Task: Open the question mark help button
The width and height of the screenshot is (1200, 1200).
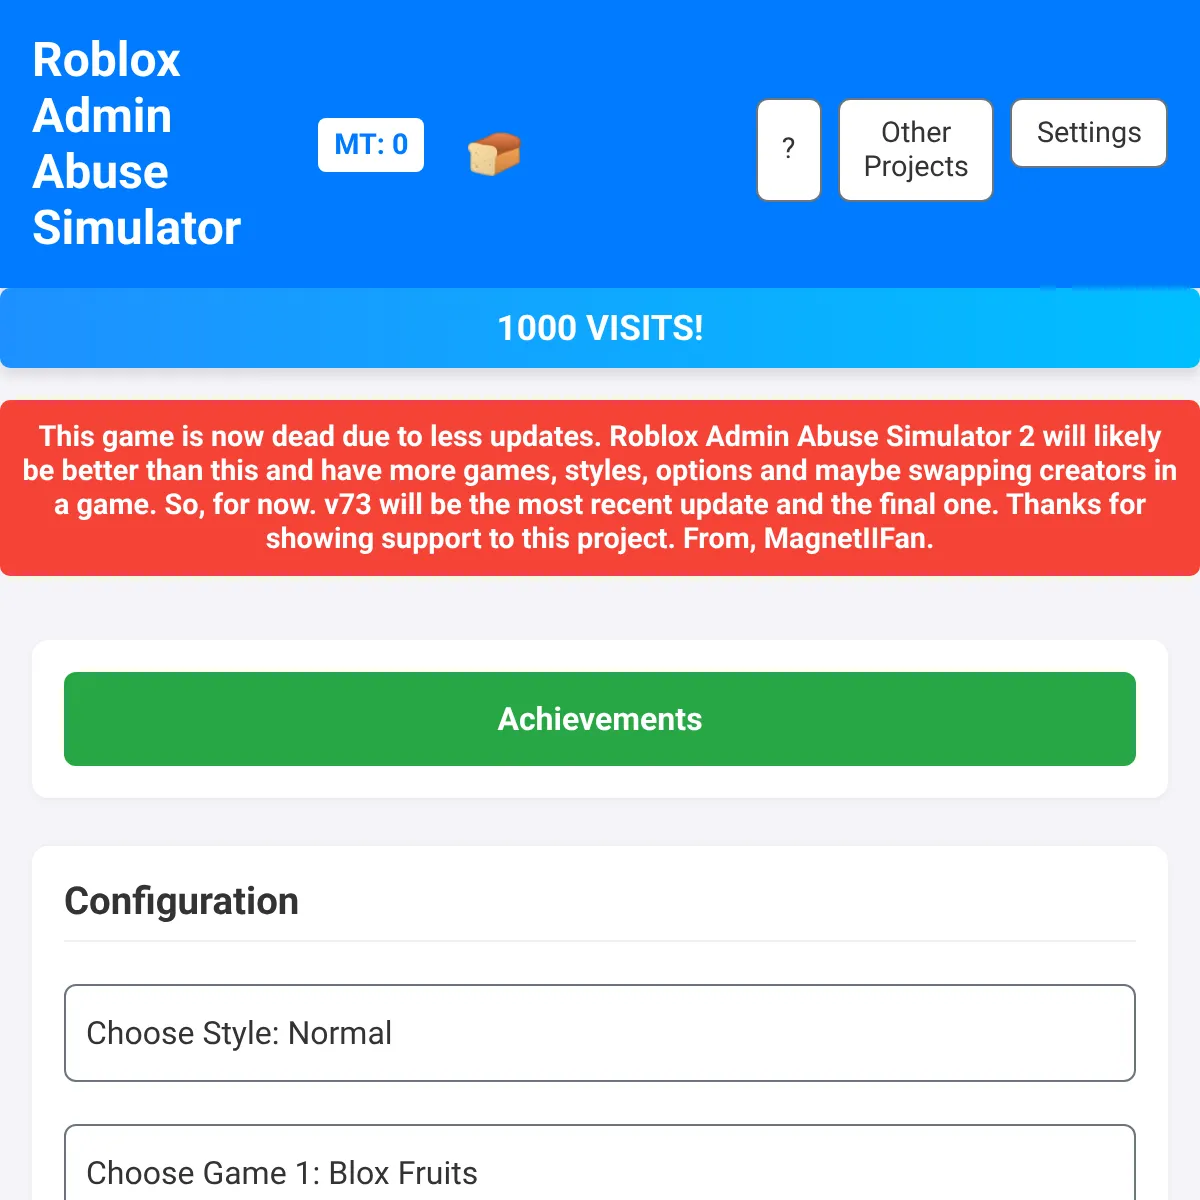Action: pyautogui.click(x=789, y=150)
